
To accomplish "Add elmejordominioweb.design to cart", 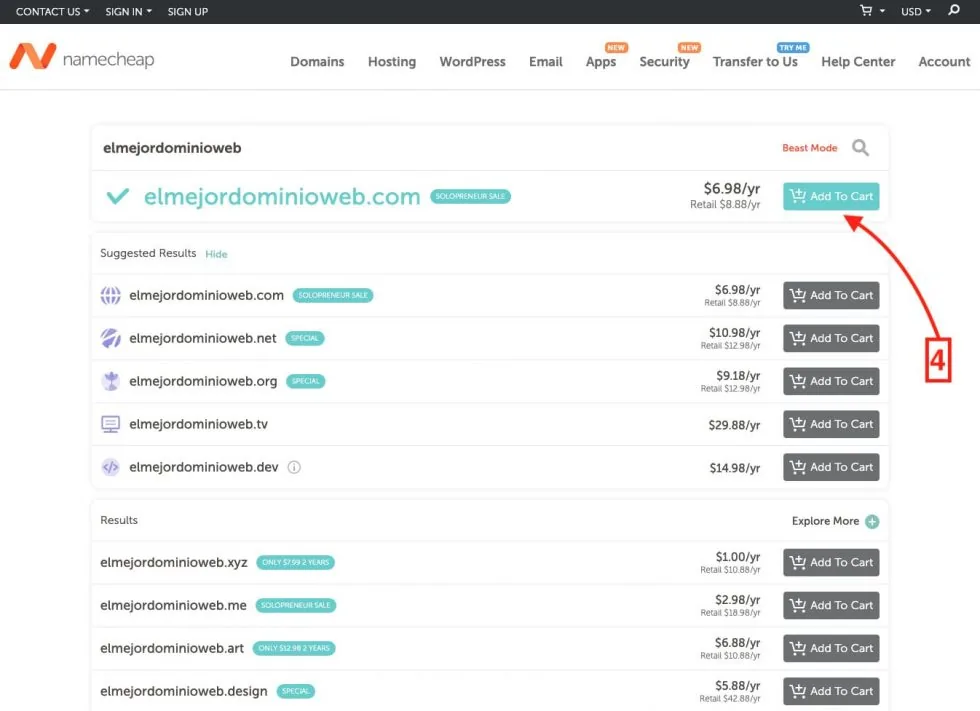I will point(831,691).
